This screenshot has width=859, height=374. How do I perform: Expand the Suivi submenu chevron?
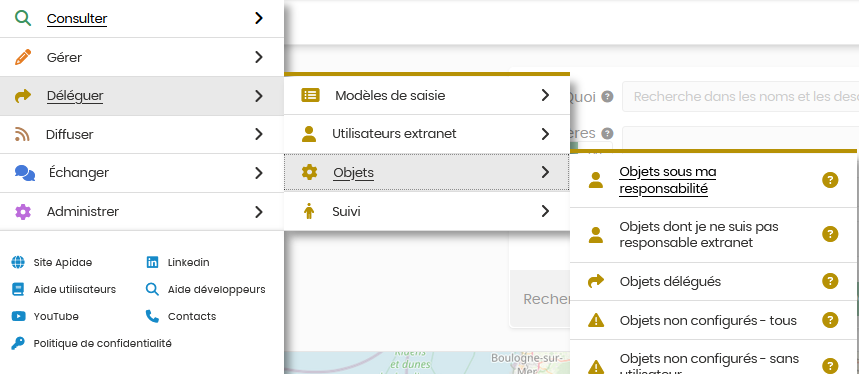[x=545, y=211]
